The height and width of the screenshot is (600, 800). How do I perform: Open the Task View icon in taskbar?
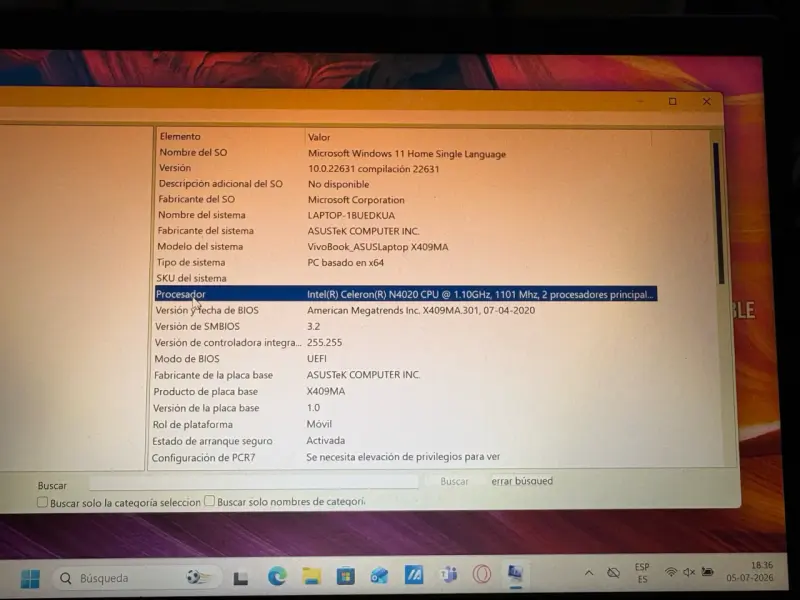point(241,578)
